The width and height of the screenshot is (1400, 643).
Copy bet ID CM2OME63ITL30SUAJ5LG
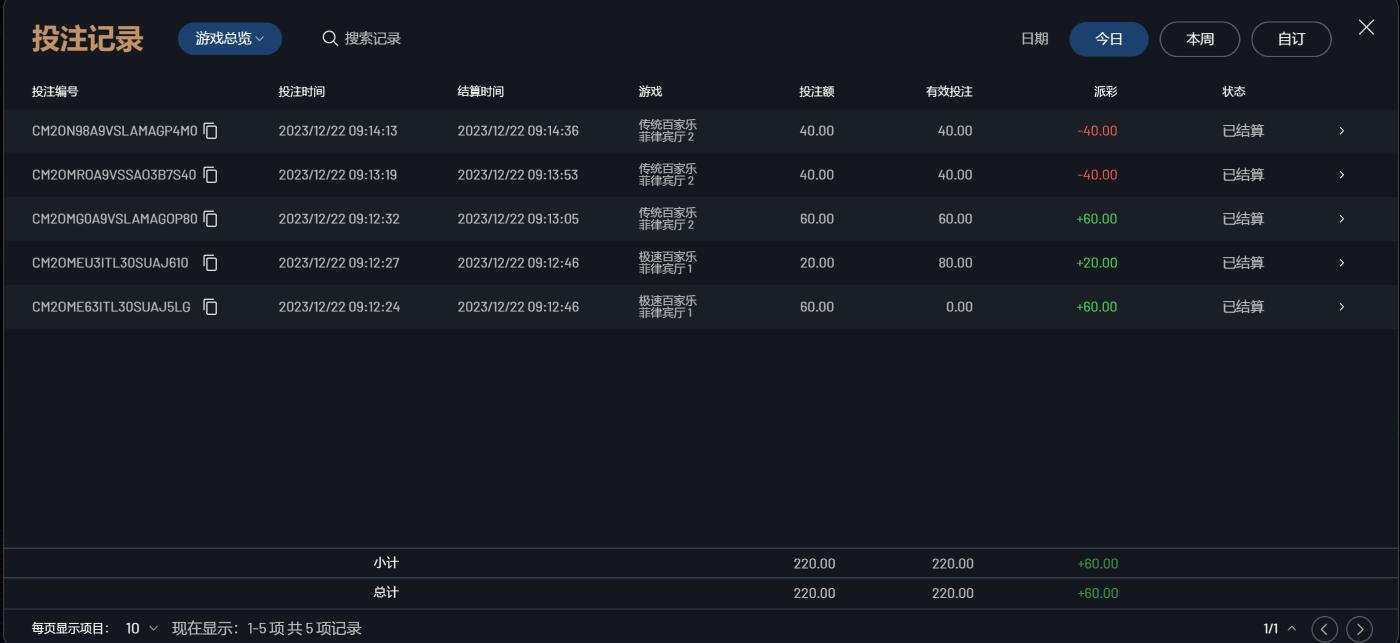coord(211,307)
